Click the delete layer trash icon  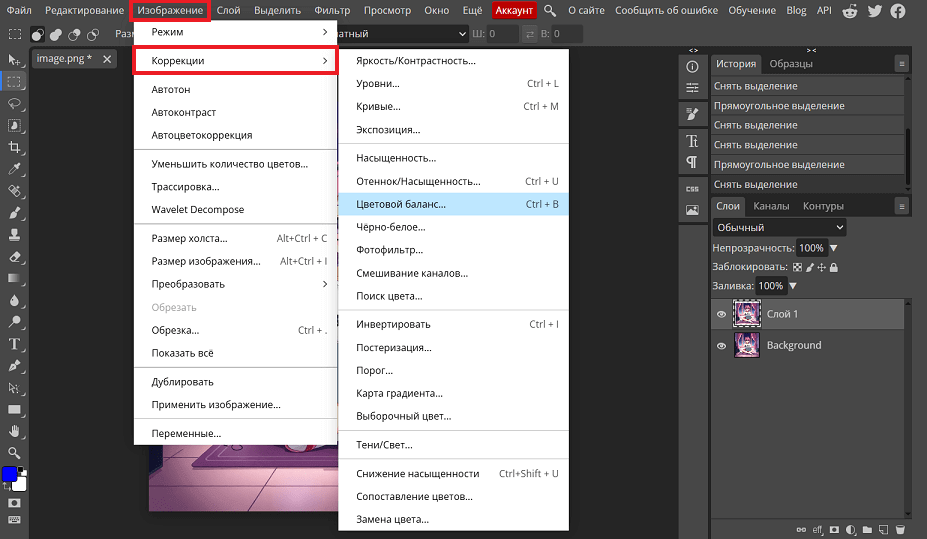tap(900, 529)
